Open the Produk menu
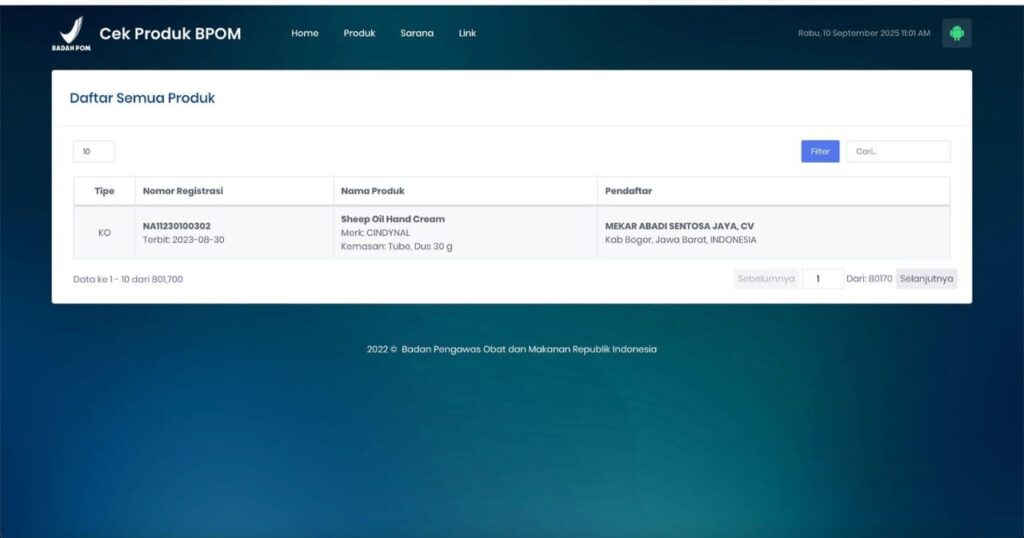 (359, 33)
